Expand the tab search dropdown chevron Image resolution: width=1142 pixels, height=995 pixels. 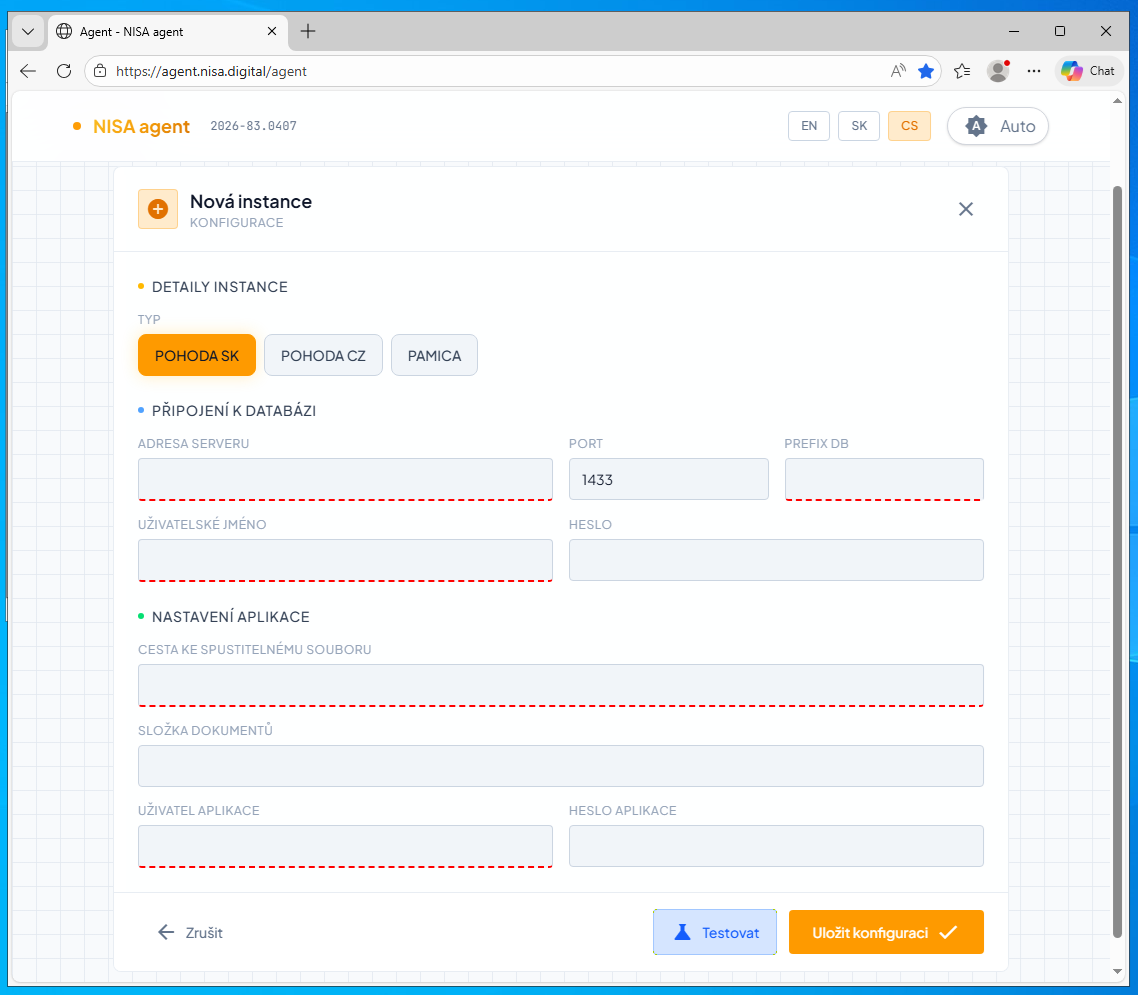click(x=28, y=31)
